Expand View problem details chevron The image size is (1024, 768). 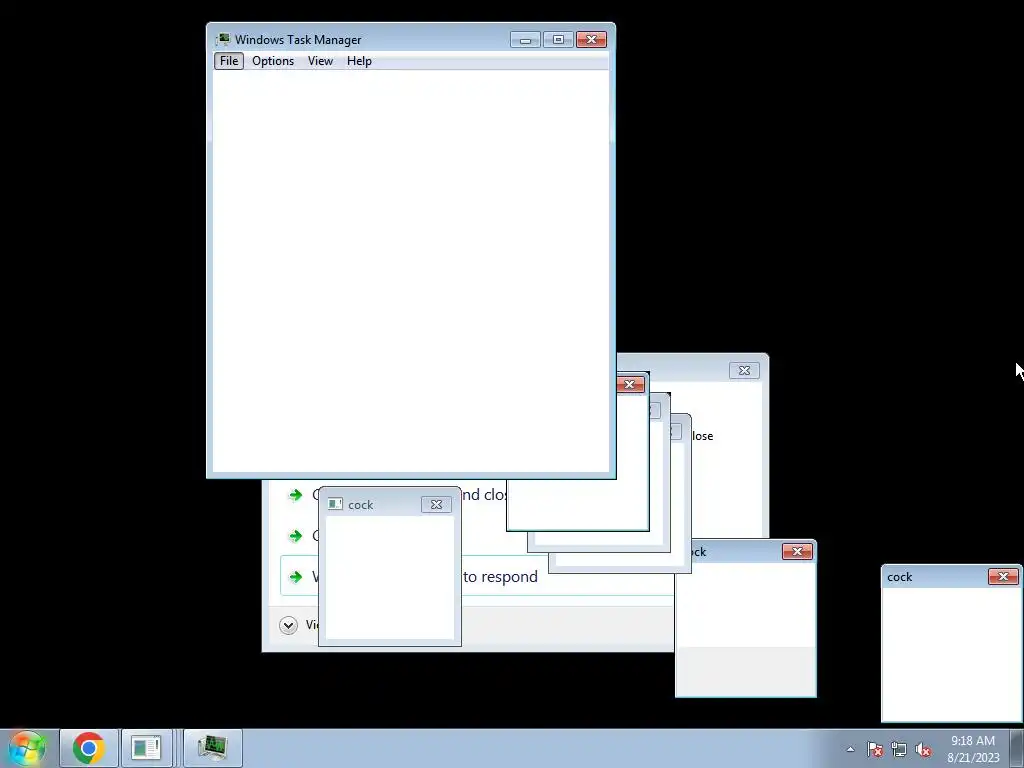(288, 625)
